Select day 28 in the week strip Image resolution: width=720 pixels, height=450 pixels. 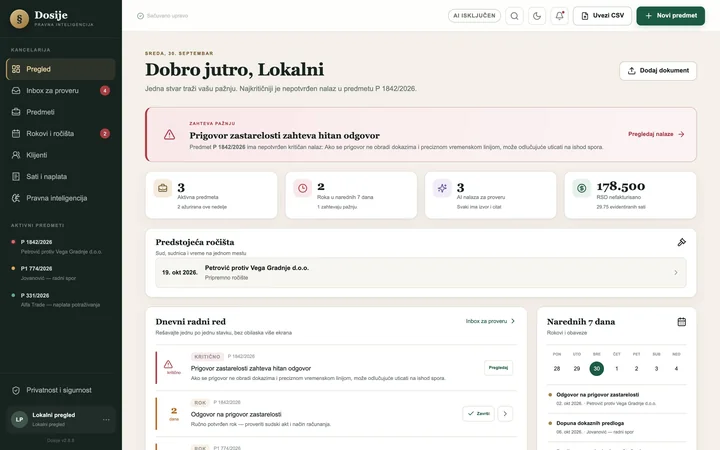[x=557, y=369]
